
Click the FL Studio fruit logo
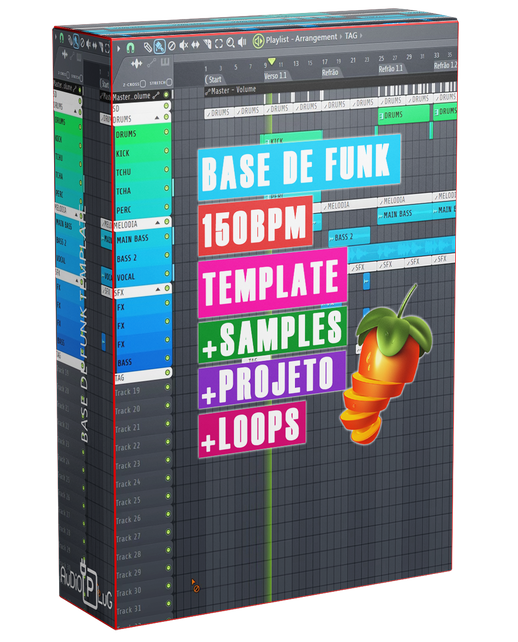(x=385, y=366)
